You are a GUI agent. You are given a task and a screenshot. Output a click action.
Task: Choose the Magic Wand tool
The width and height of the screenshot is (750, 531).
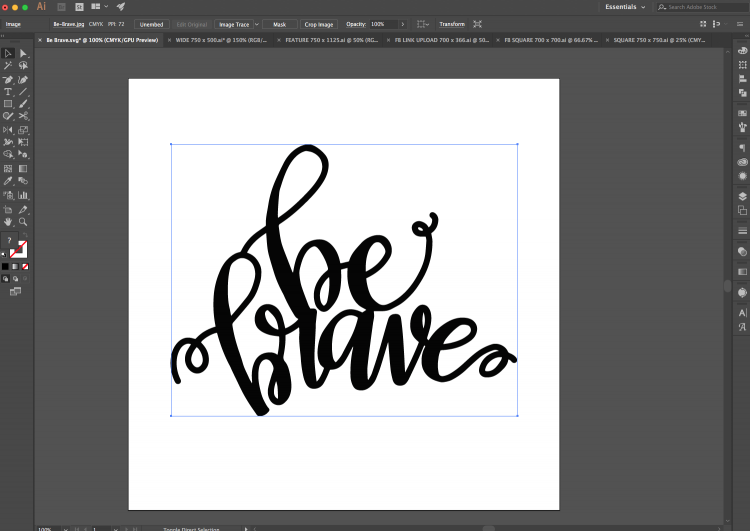coord(8,66)
